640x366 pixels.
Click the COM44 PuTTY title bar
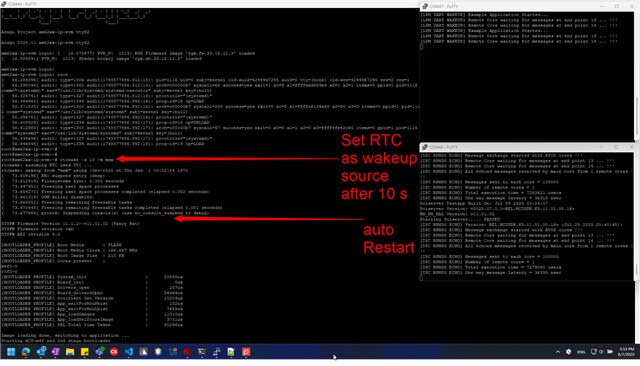pyautogui.click(x=210, y=4)
